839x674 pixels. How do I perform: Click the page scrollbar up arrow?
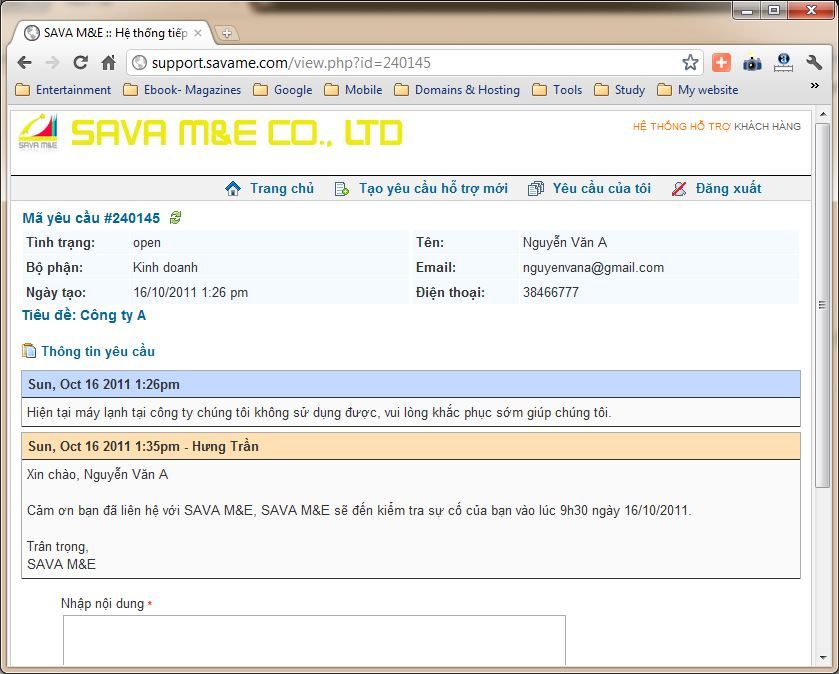point(823,114)
